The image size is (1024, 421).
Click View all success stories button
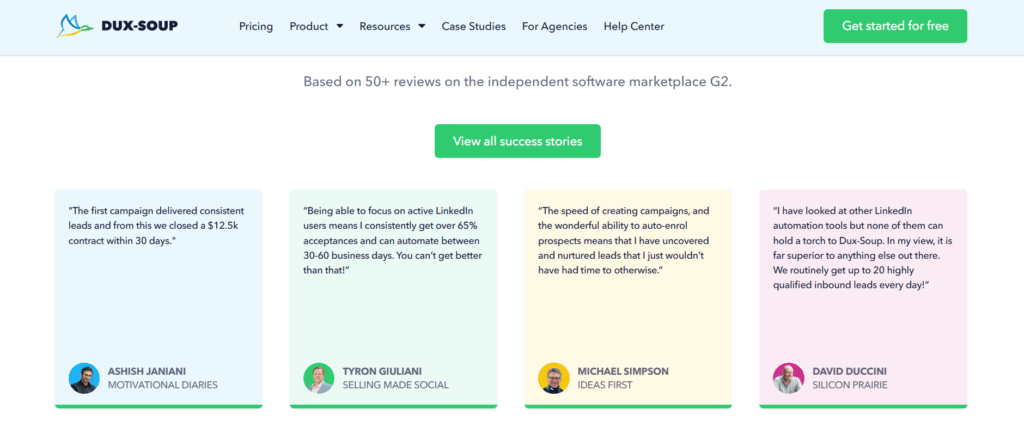click(518, 141)
